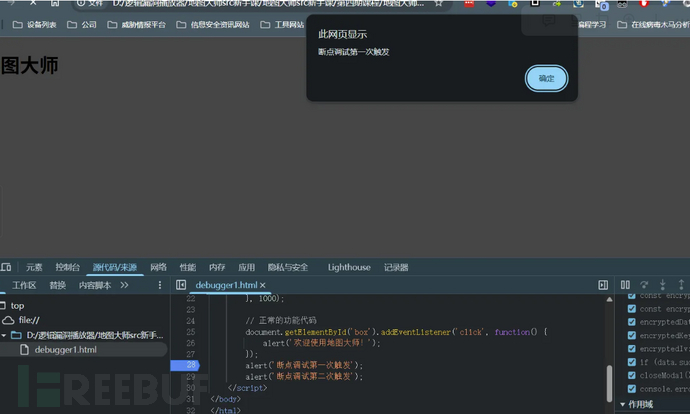The width and height of the screenshot is (690, 414).
Task: Toggle the console.error breakpoint checkbox
Action: tap(631, 388)
